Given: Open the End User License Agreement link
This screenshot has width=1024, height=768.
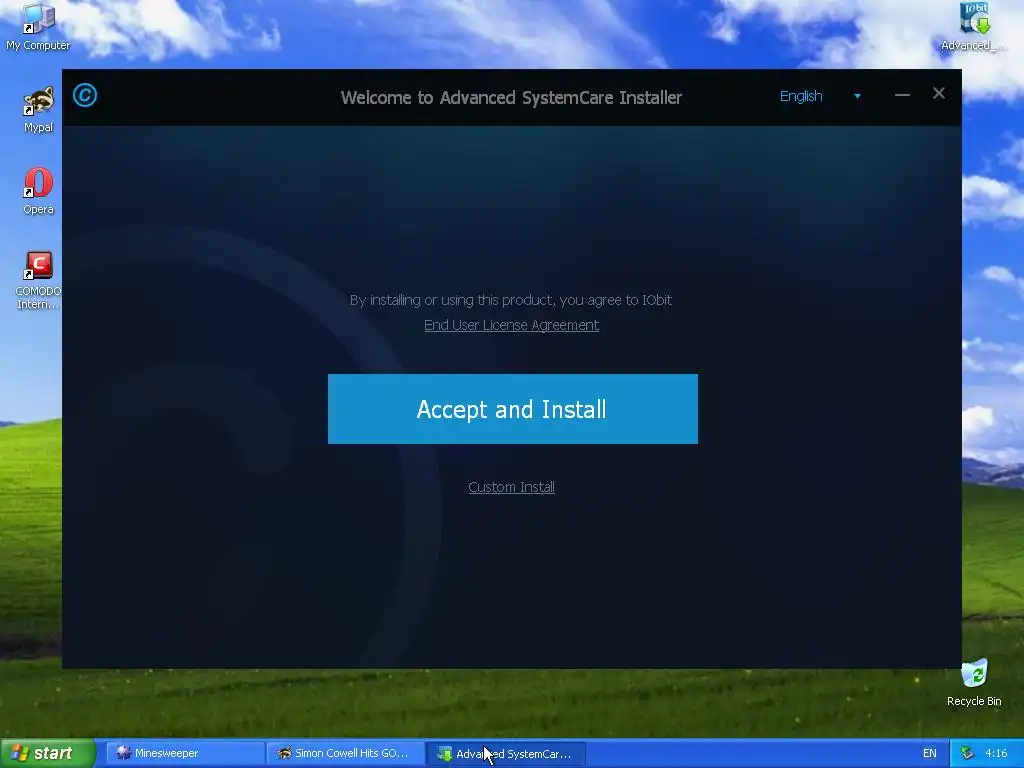Looking at the screenshot, I should (511, 325).
